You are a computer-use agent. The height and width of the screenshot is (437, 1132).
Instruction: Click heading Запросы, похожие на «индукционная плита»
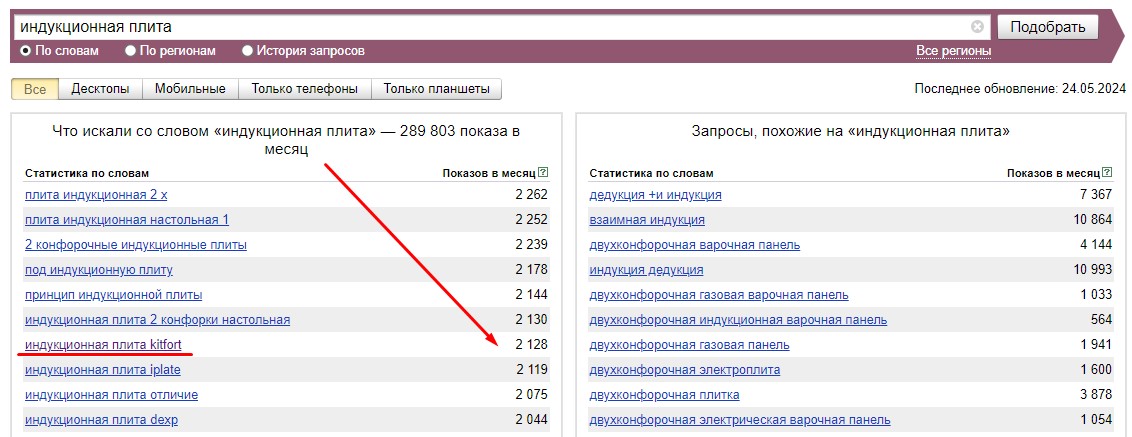coord(850,131)
